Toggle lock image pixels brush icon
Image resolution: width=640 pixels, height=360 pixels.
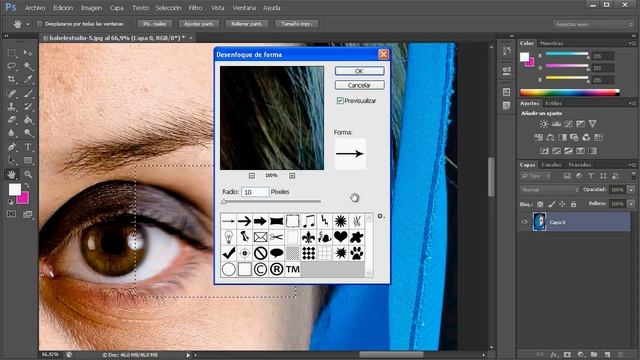pos(551,204)
